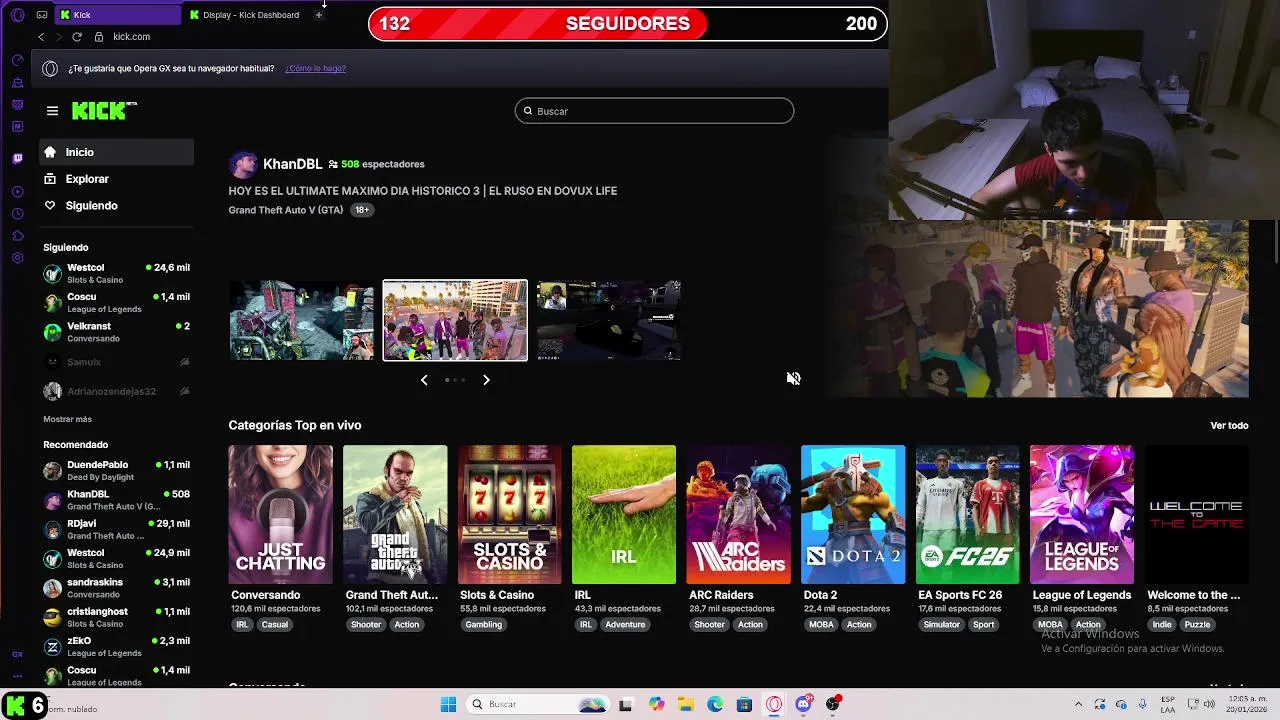
Task: Click the ¿Cómo lo hago? link
Action: [315, 68]
